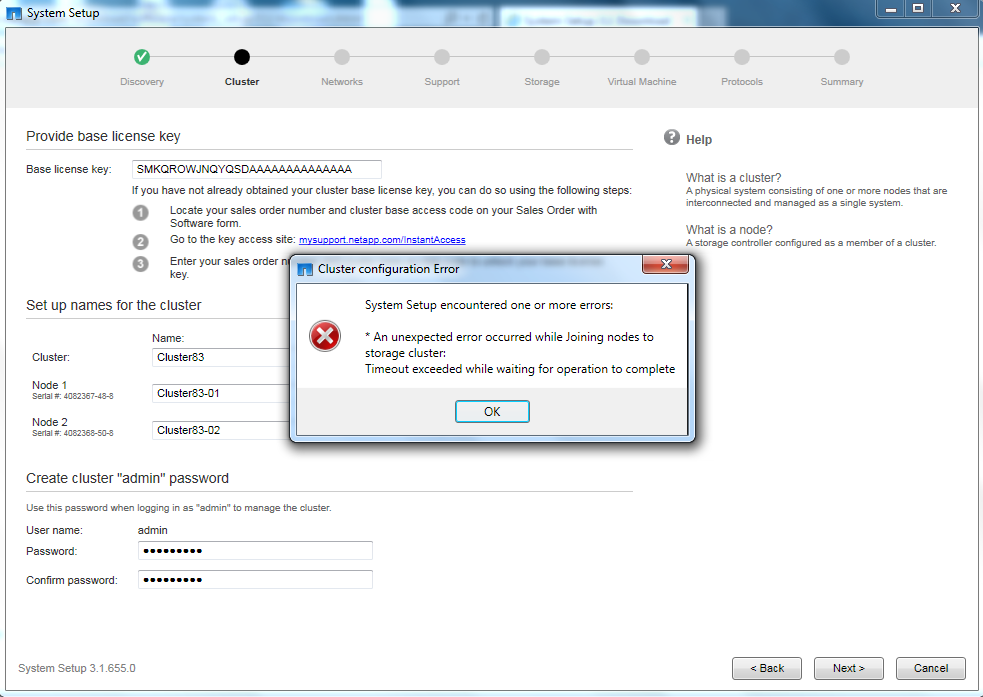Image resolution: width=983 pixels, height=697 pixels.
Task: Click the 'What is a node?' help heading
Action: coord(729,230)
